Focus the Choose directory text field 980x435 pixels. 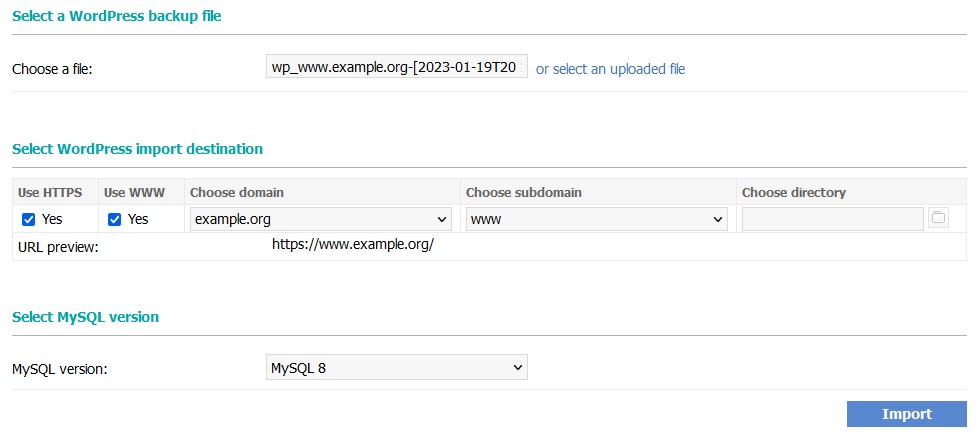(832, 219)
